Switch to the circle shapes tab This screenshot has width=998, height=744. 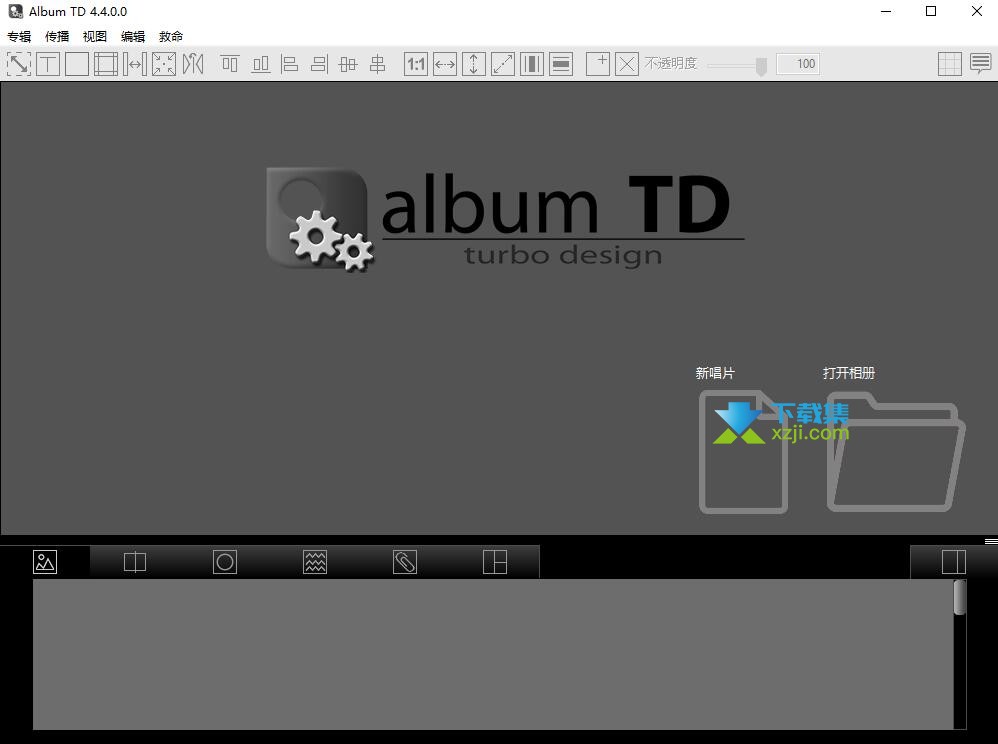[225, 562]
